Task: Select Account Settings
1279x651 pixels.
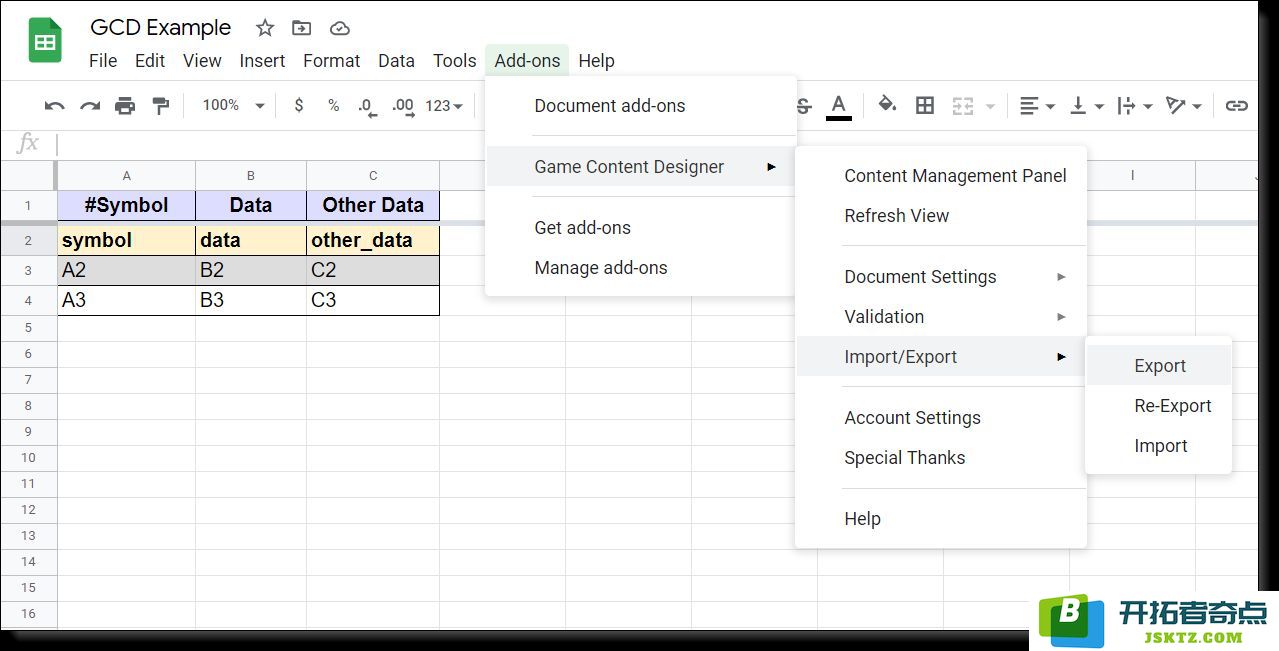Action: [941, 418]
